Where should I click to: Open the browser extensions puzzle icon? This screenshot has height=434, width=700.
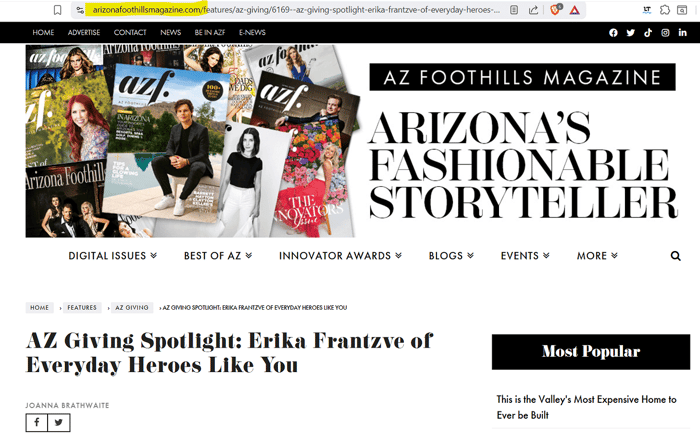coord(665,10)
